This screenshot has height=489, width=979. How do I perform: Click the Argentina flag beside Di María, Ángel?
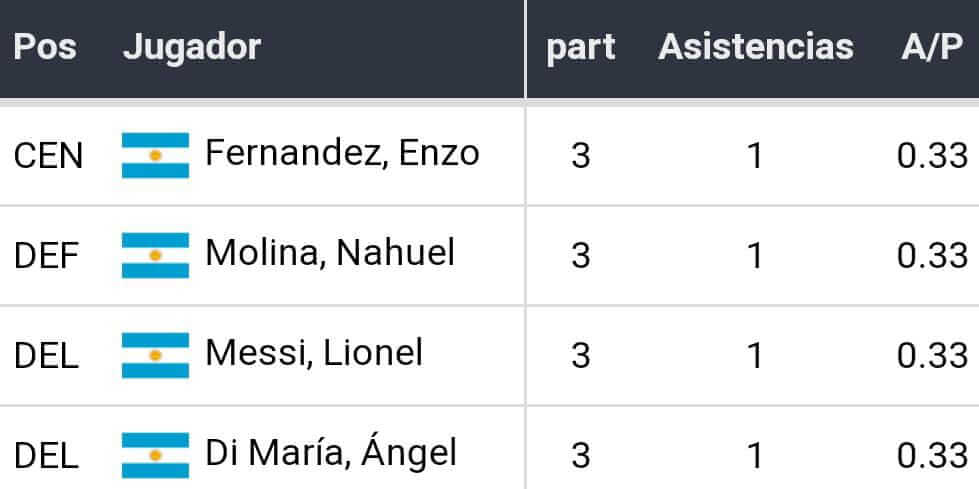[x=155, y=455]
